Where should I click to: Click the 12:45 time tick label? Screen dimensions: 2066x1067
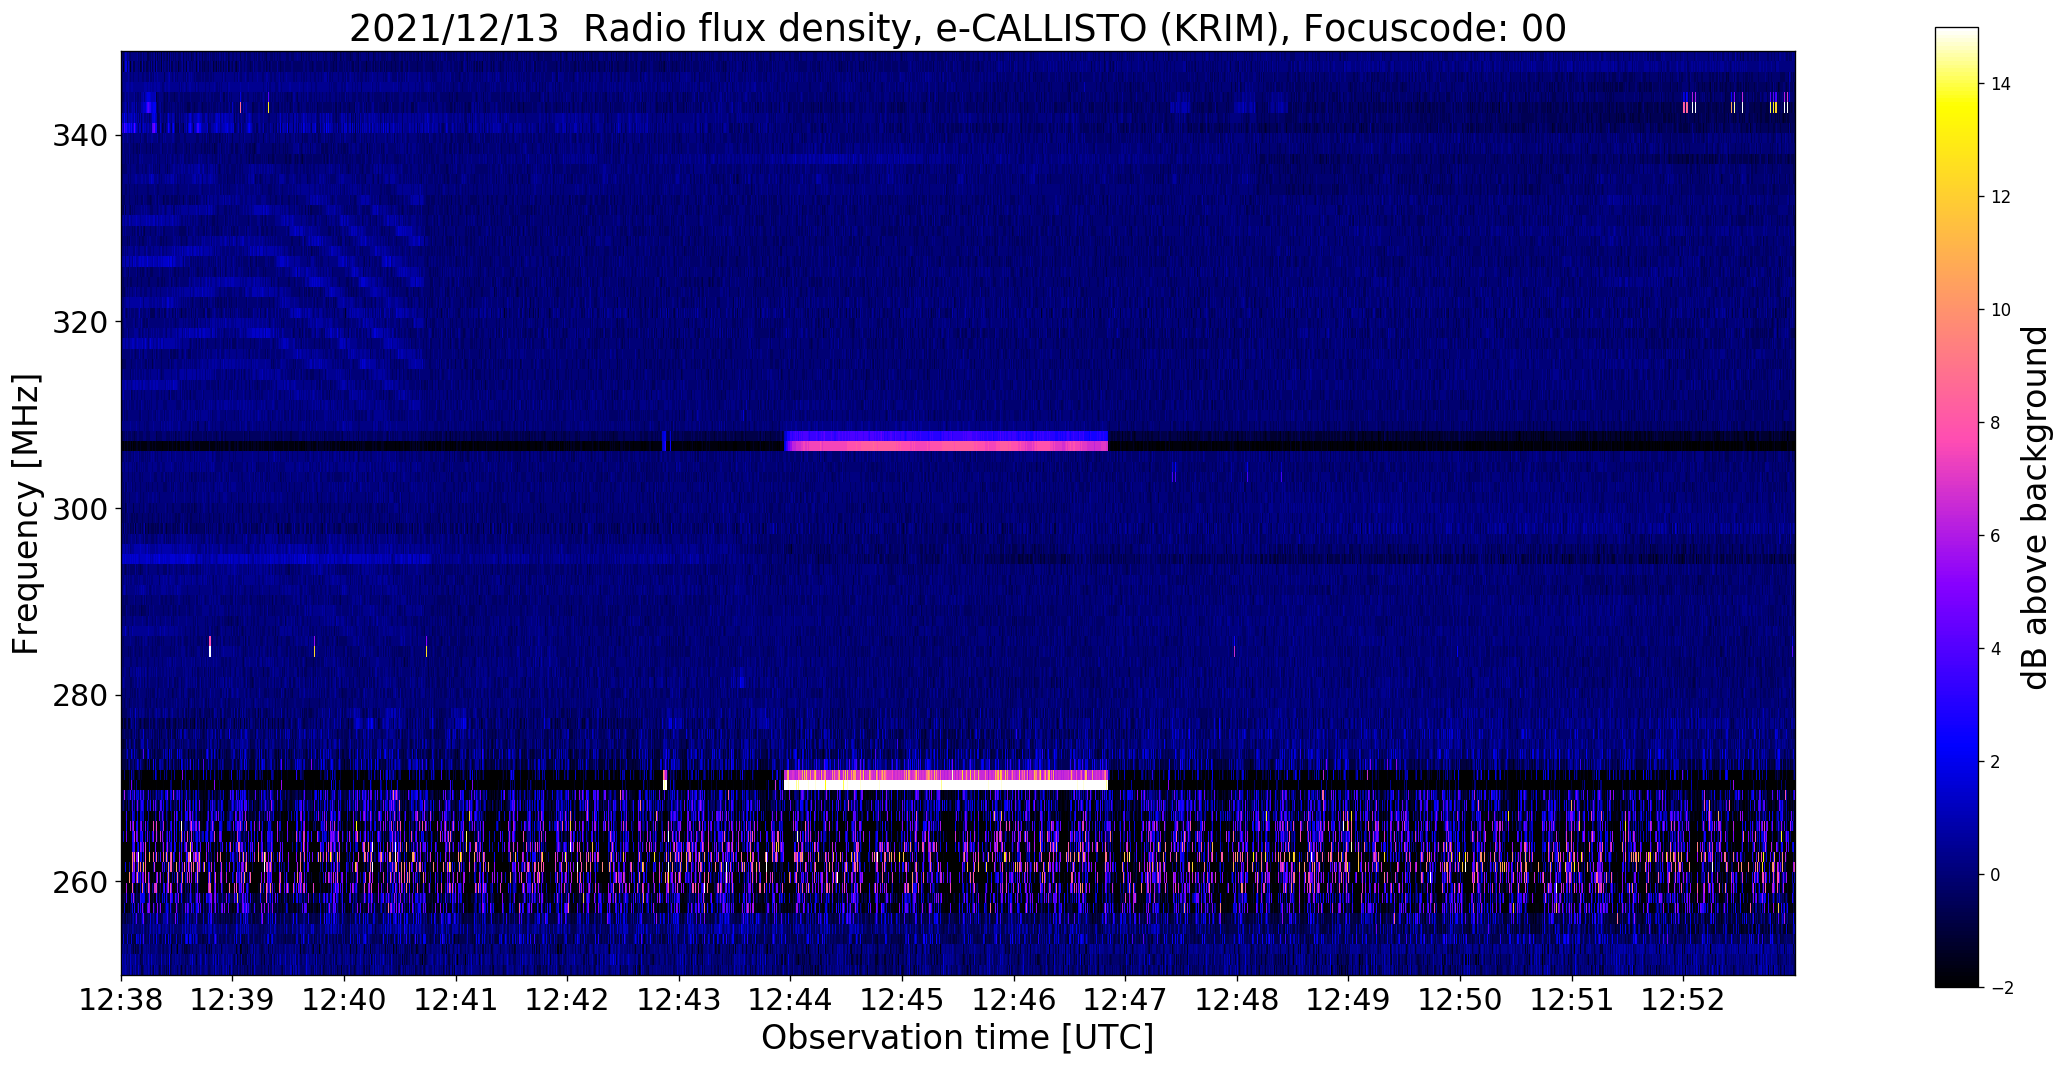pyautogui.click(x=903, y=1000)
